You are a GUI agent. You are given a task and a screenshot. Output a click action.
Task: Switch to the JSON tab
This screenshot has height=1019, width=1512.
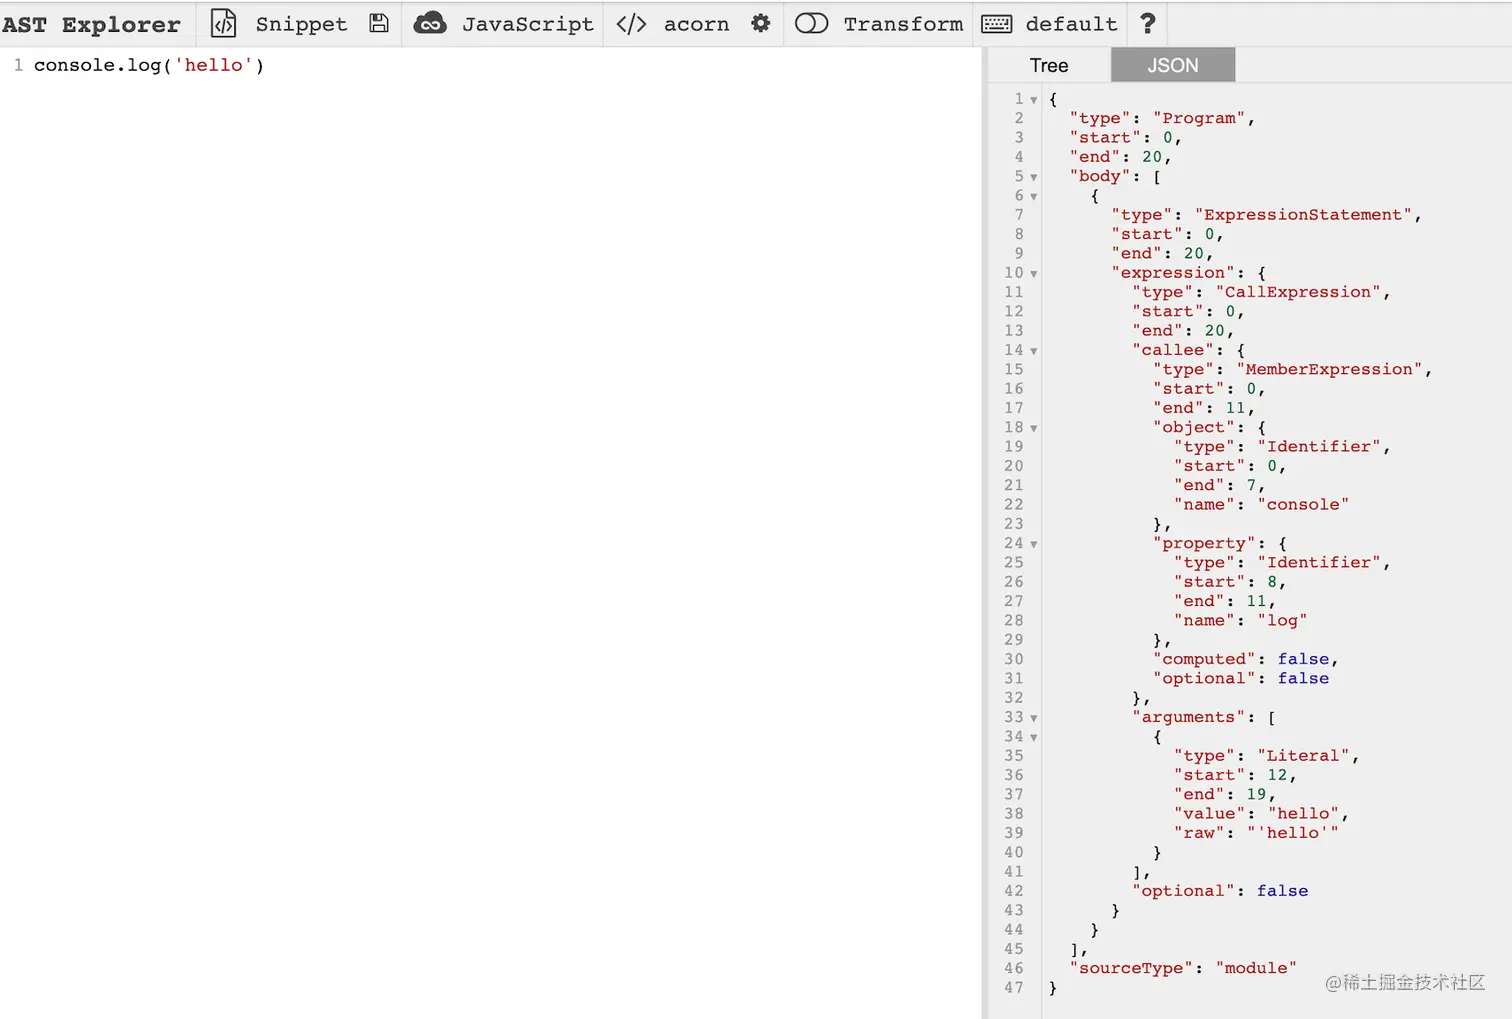click(x=1173, y=65)
